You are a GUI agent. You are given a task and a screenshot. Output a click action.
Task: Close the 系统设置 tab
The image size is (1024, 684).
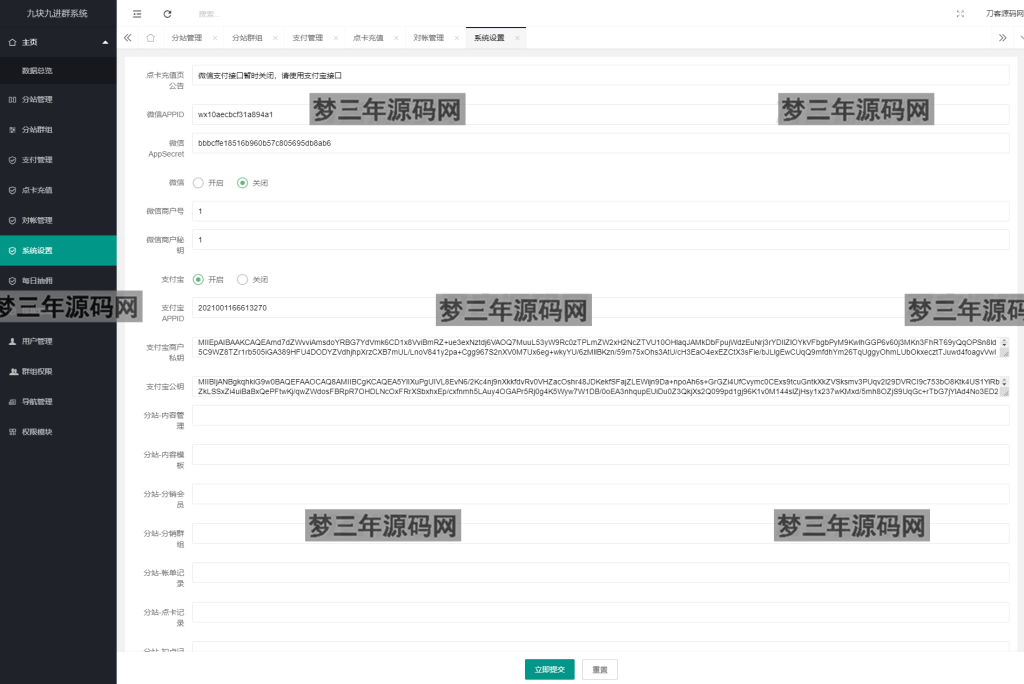(517, 38)
